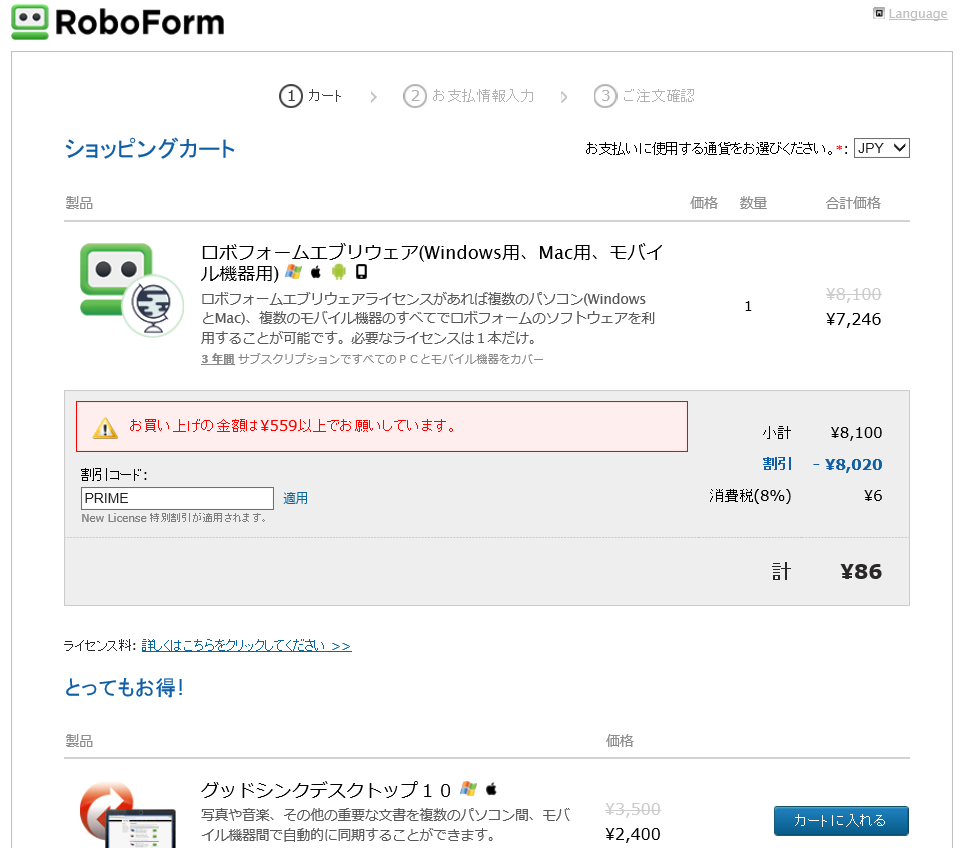Click the 小計 ¥8,100 subtotal value
The height and width of the screenshot is (848, 972).
pyautogui.click(x=857, y=433)
